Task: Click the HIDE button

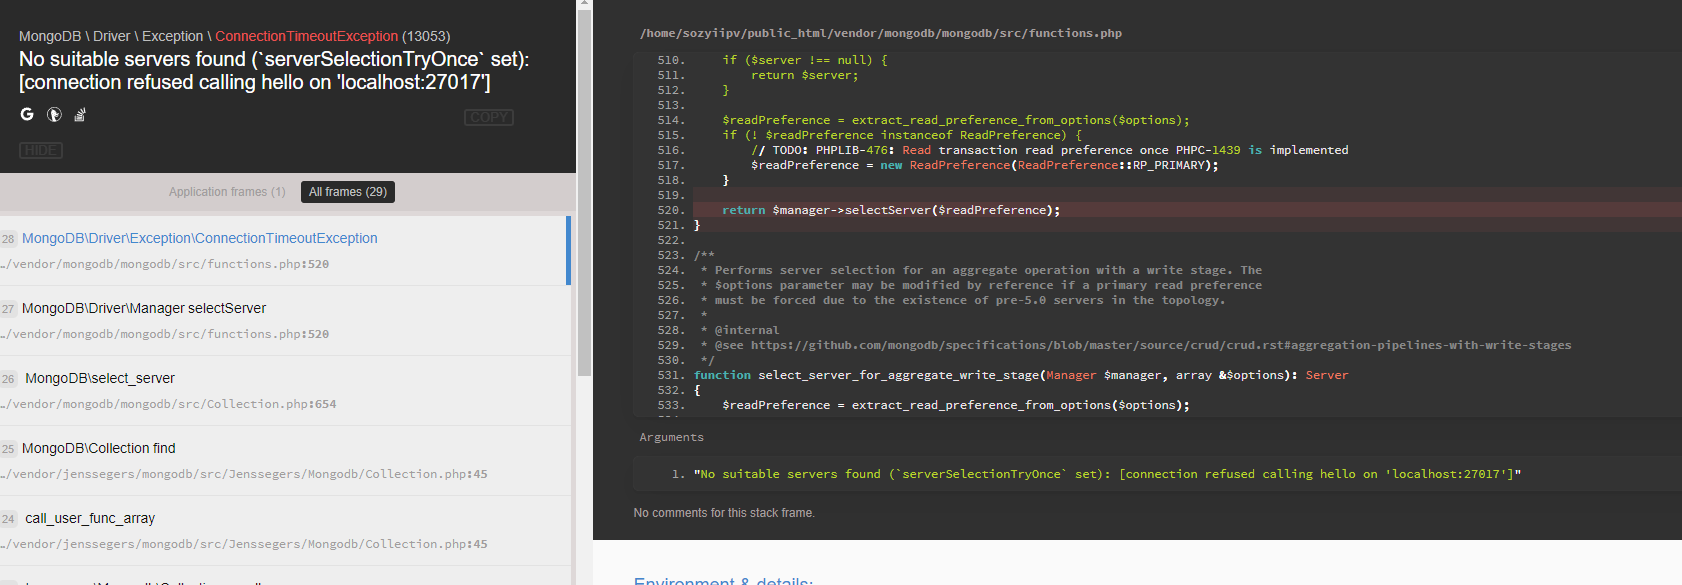Action: pos(41,150)
